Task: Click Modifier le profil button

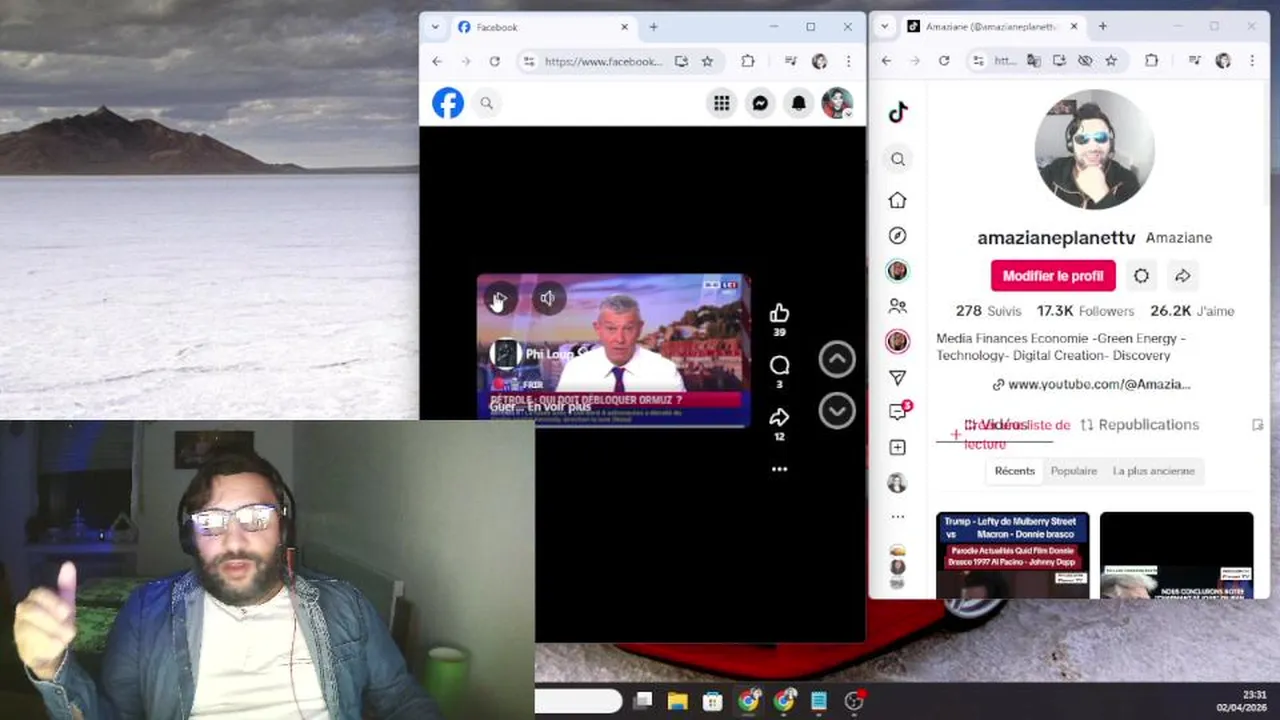Action: tap(1053, 276)
